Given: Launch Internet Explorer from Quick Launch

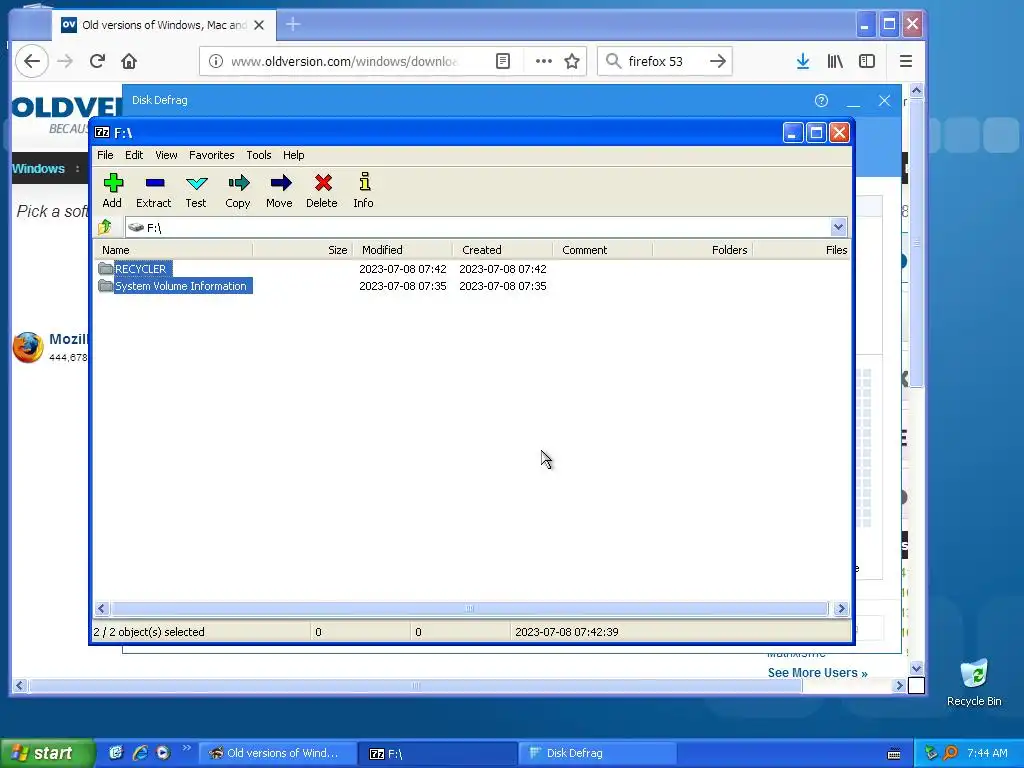Looking at the screenshot, I should tap(140, 753).
